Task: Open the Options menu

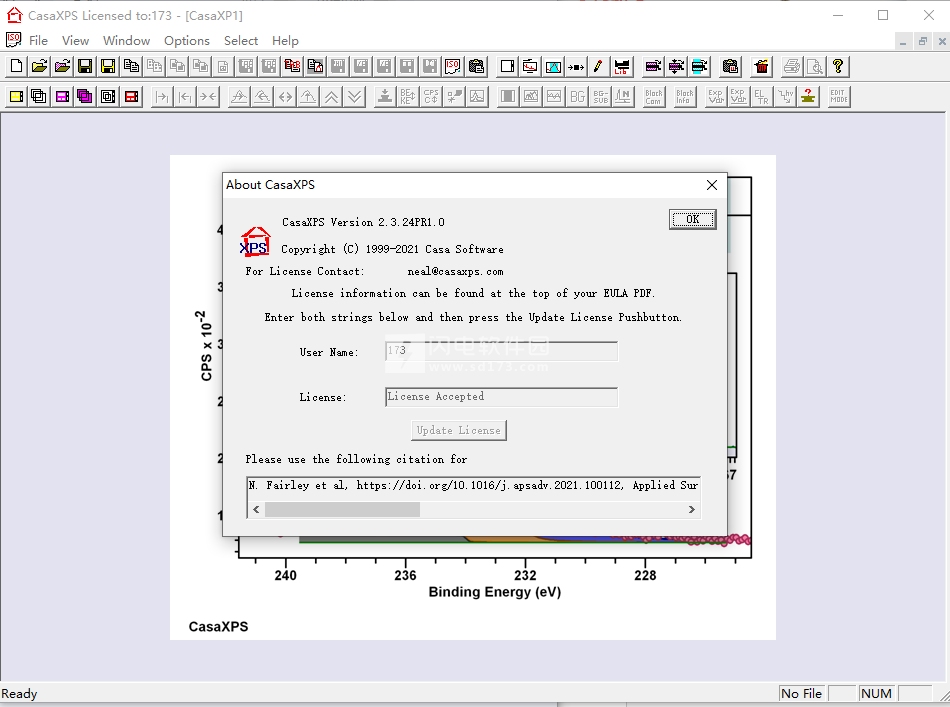Action: click(x=187, y=41)
